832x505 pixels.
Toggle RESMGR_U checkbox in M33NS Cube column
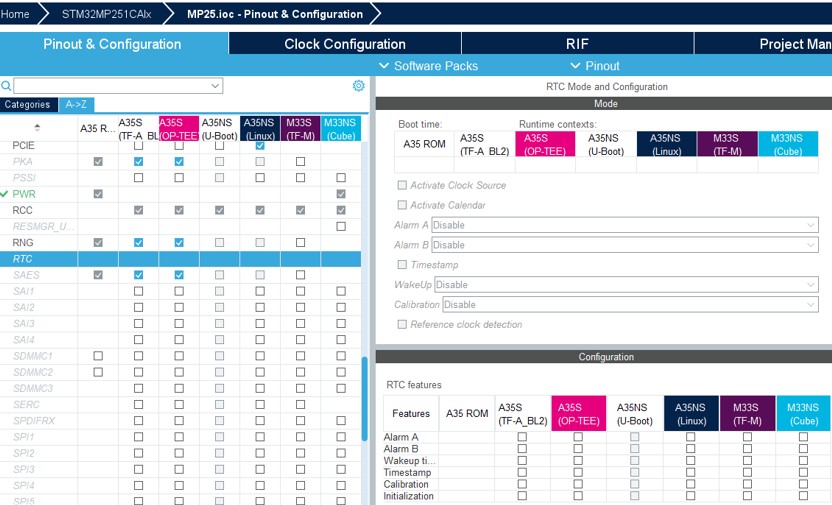point(341,227)
